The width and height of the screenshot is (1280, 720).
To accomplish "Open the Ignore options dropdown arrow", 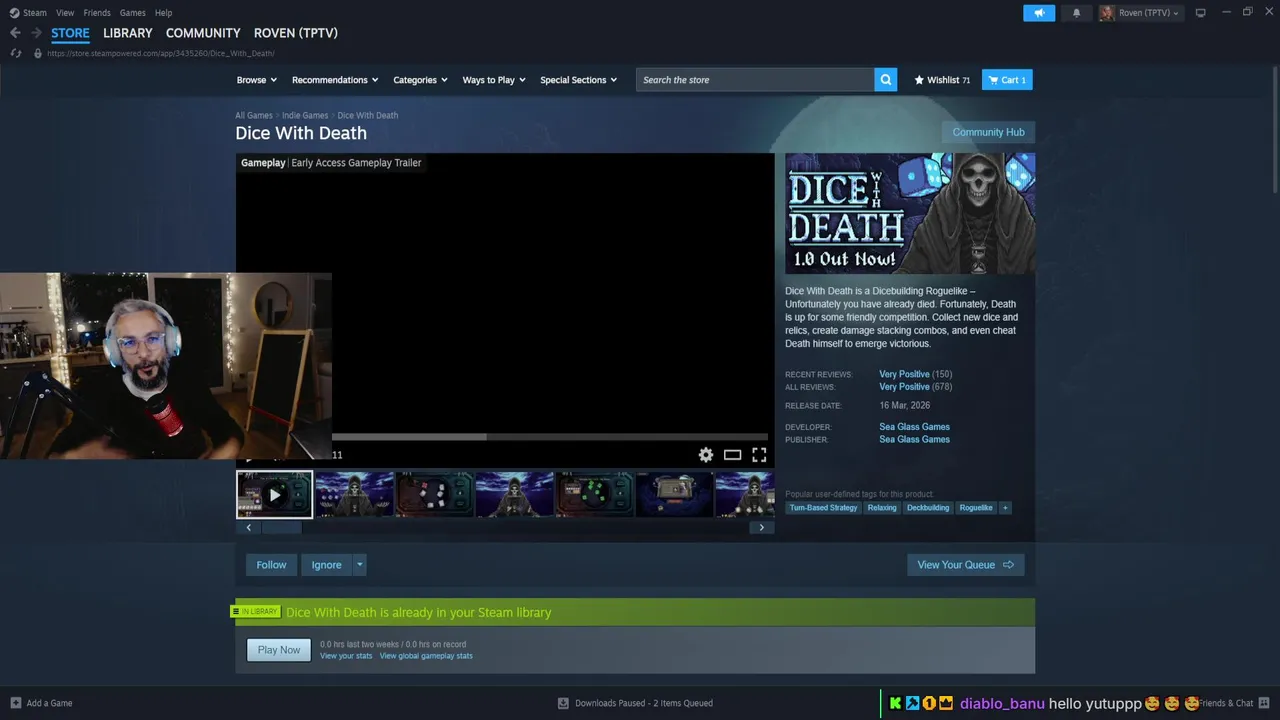I will [x=359, y=565].
